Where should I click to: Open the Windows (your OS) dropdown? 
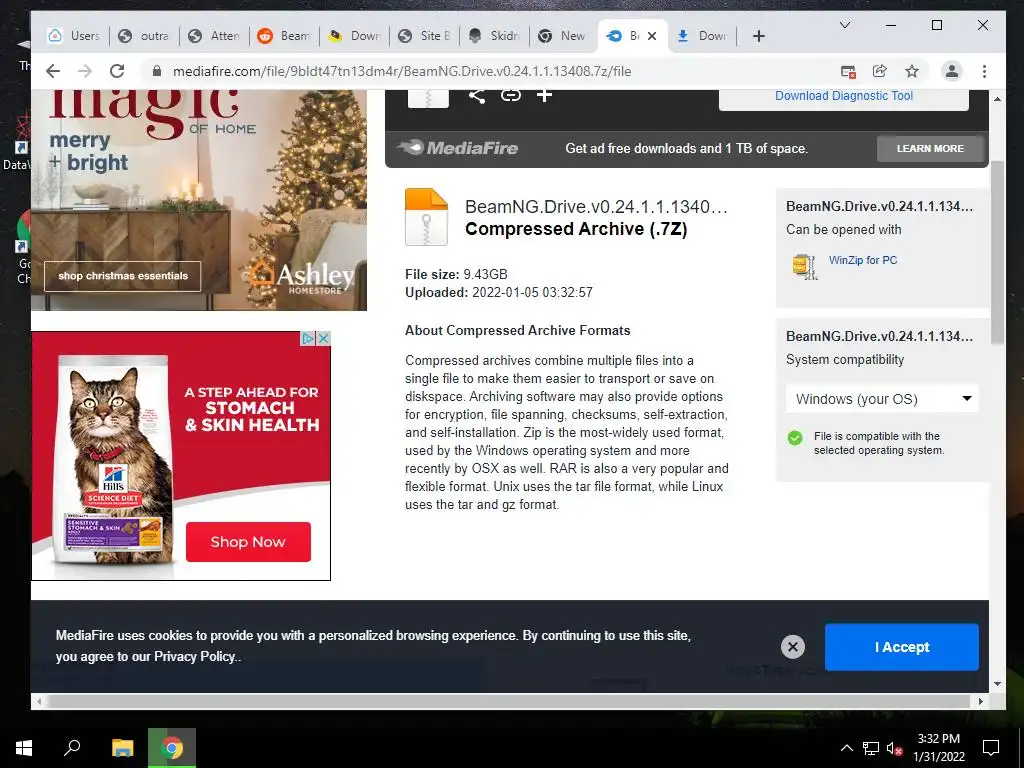882,399
